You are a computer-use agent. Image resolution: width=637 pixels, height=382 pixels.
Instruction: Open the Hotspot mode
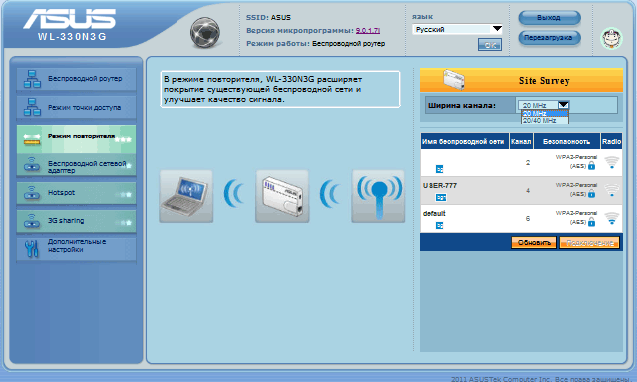tap(76, 193)
